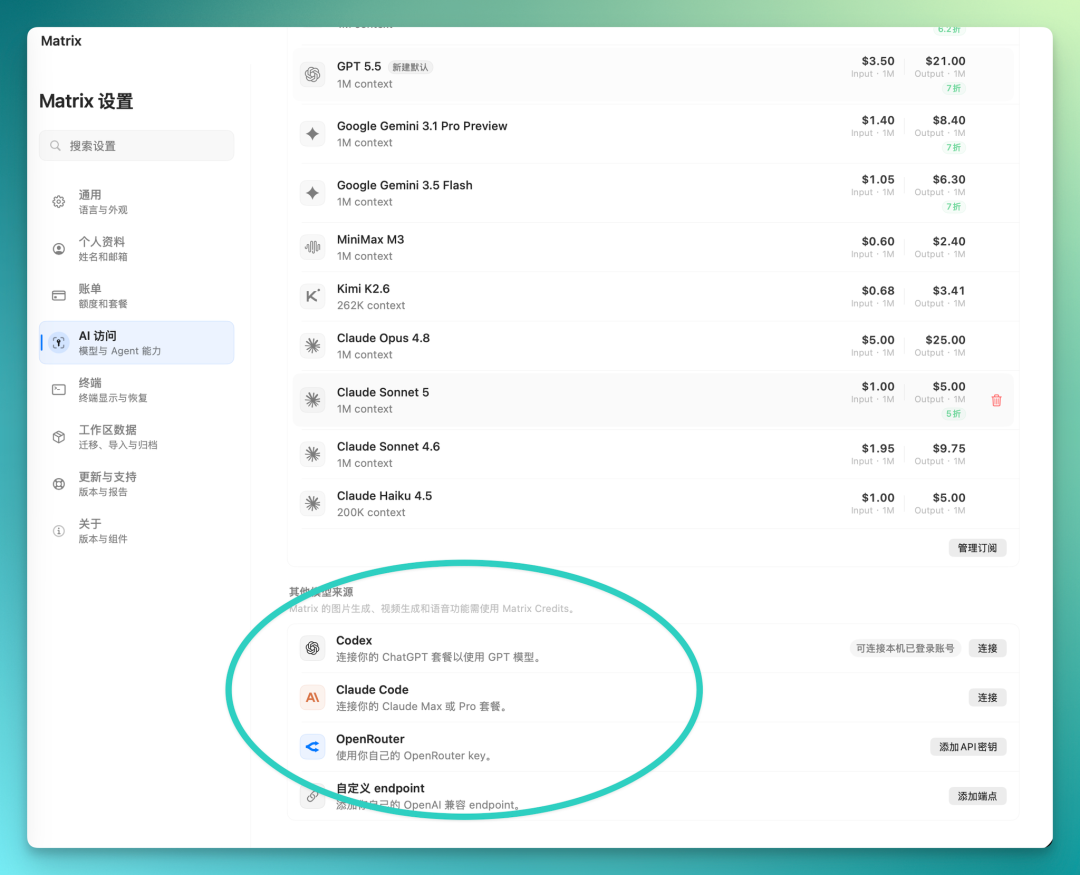The width and height of the screenshot is (1080, 875).
Task: Click the profile icon for 个人资料
Action: (59, 249)
